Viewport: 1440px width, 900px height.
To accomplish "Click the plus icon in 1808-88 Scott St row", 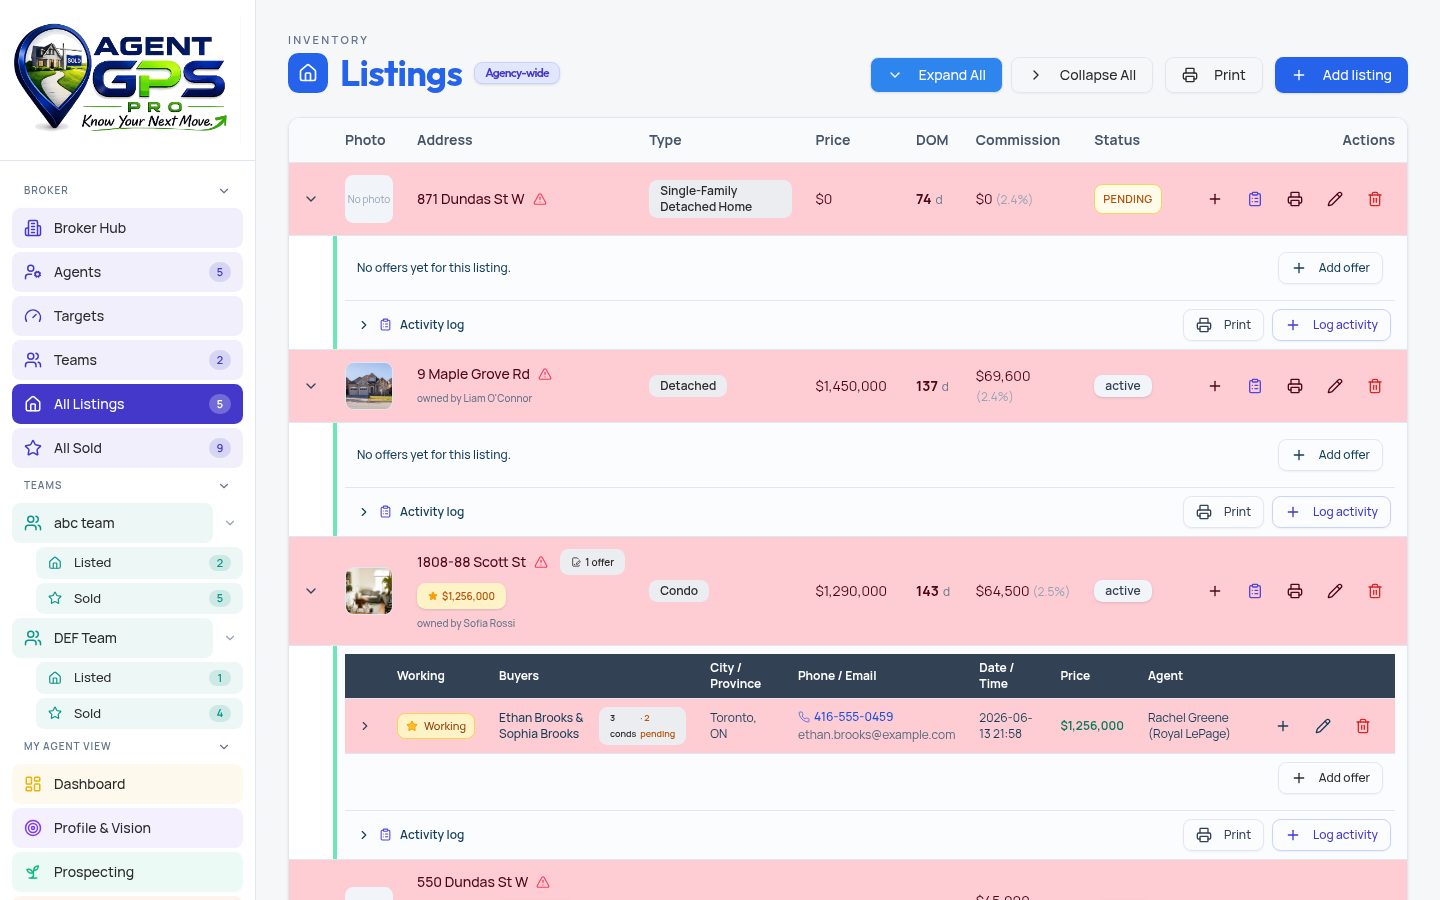I will click(1215, 591).
